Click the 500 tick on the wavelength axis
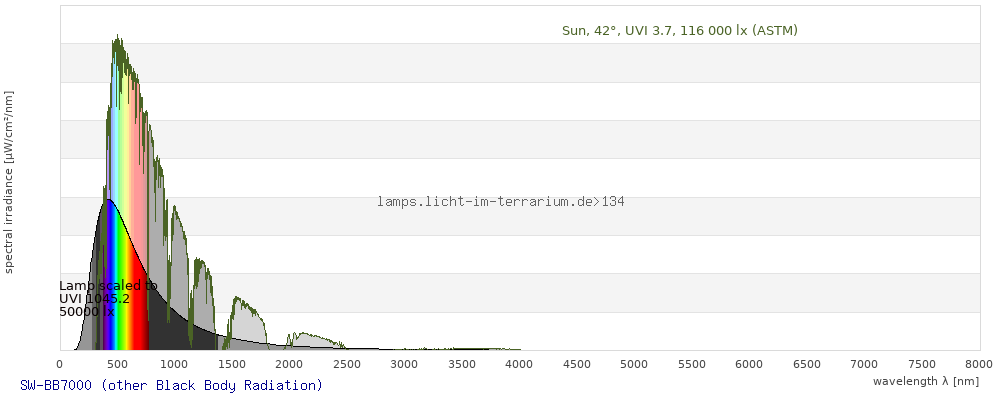Screen dimensions: 1000x400 pos(117,364)
